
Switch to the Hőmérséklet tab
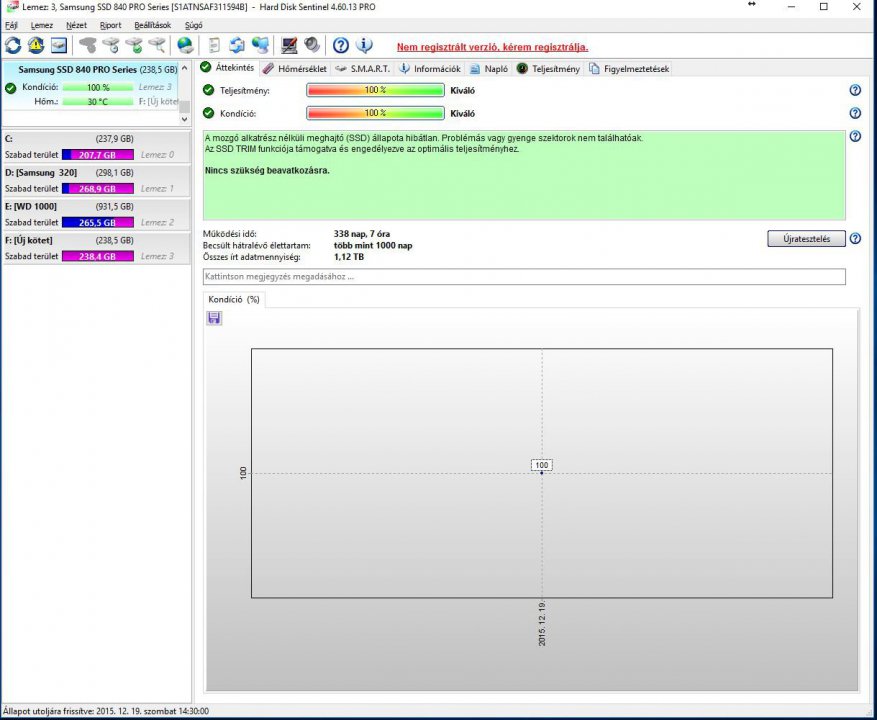point(295,69)
